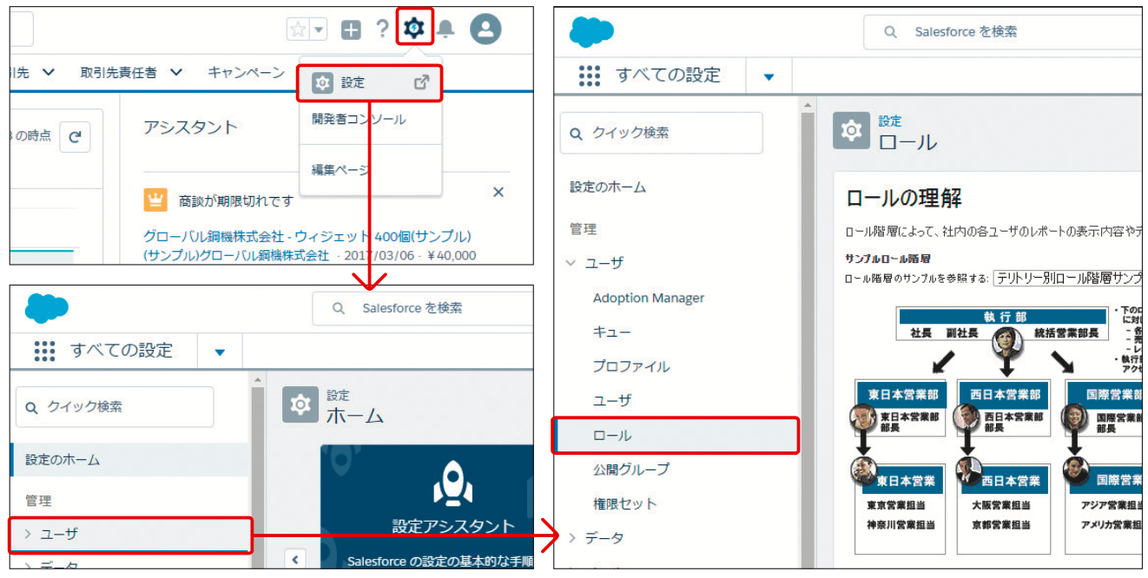The width and height of the screenshot is (1148, 578).
Task: Open app launcher grid in lower-left panel
Action: 45,350
